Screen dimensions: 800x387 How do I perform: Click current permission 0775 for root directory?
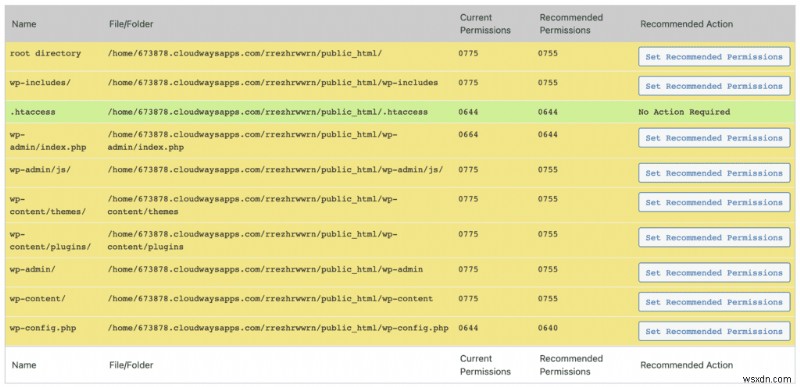pos(468,53)
